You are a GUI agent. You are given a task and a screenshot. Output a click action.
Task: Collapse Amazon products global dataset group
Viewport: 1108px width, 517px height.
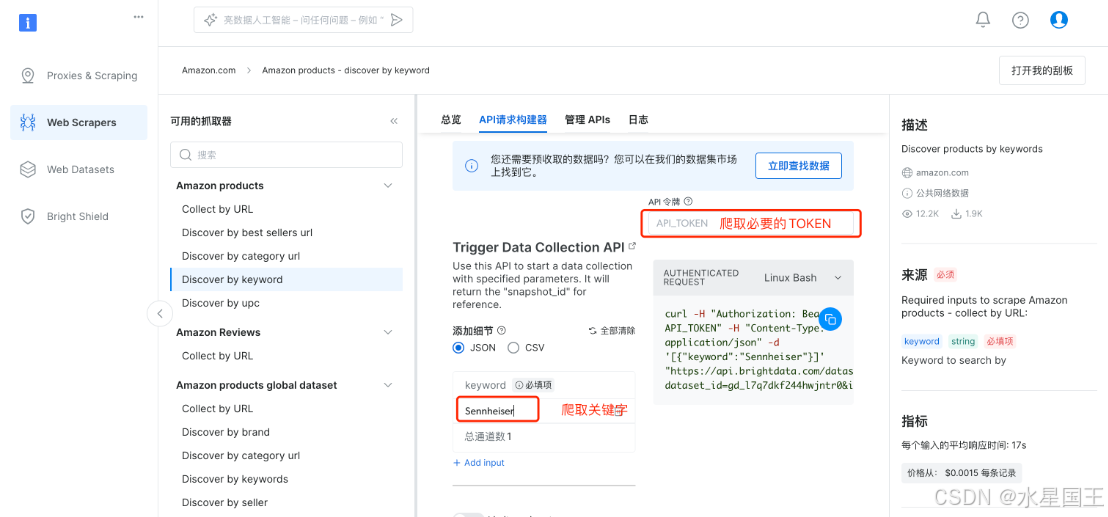pyautogui.click(x=387, y=385)
